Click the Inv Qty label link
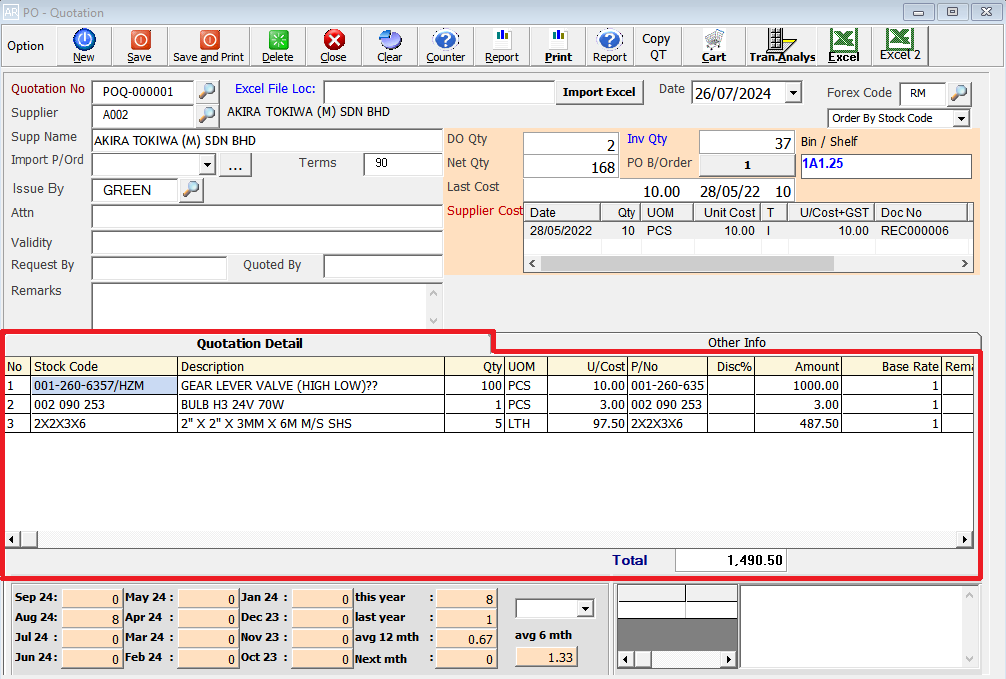This screenshot has height=679, width=1006. (x=647, y=139)
